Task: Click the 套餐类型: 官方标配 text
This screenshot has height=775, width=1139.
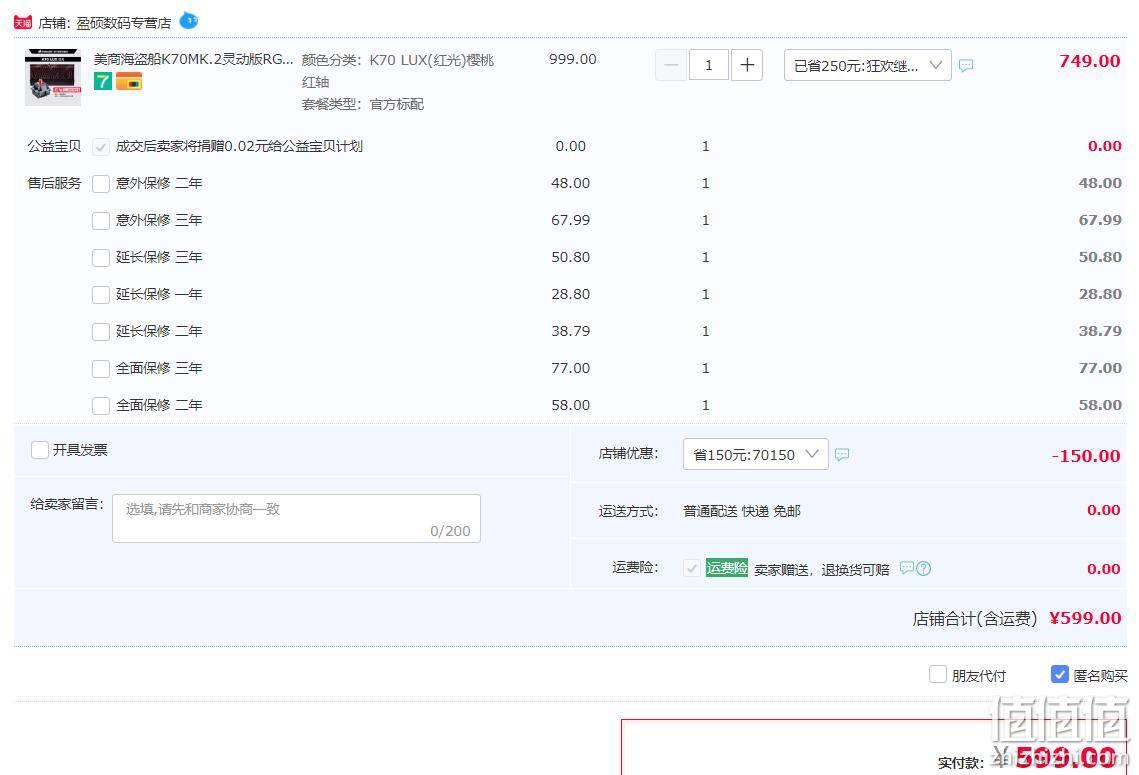Action: (x=362, y=105)
